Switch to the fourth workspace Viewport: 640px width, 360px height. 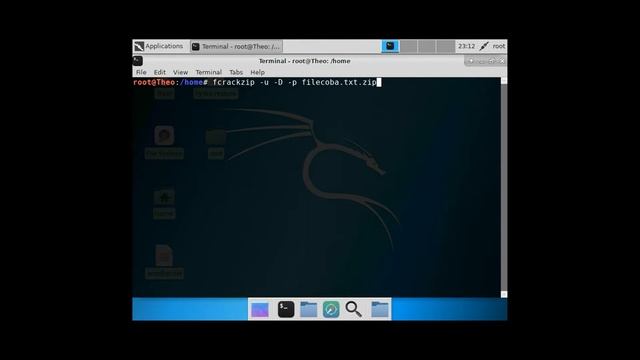(445, 46)
